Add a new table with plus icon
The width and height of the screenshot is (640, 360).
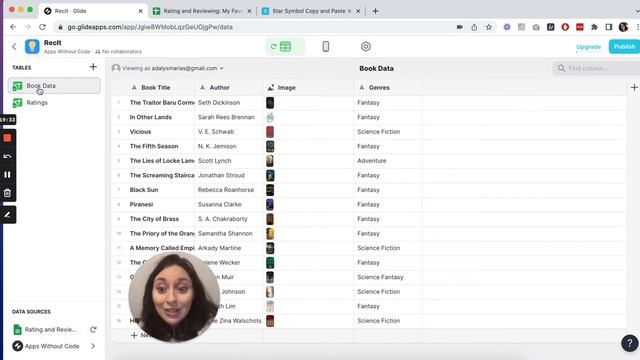93,67
